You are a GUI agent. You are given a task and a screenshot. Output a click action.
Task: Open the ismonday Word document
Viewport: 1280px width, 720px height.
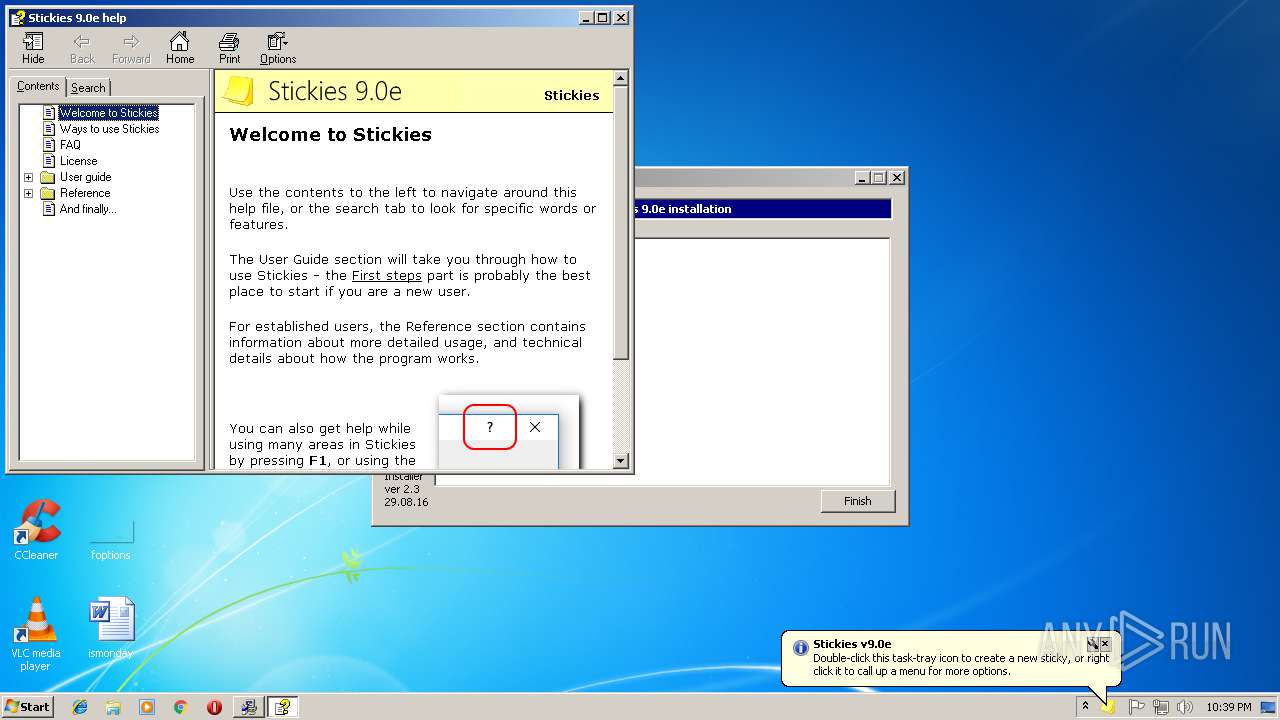click(110, 628)
